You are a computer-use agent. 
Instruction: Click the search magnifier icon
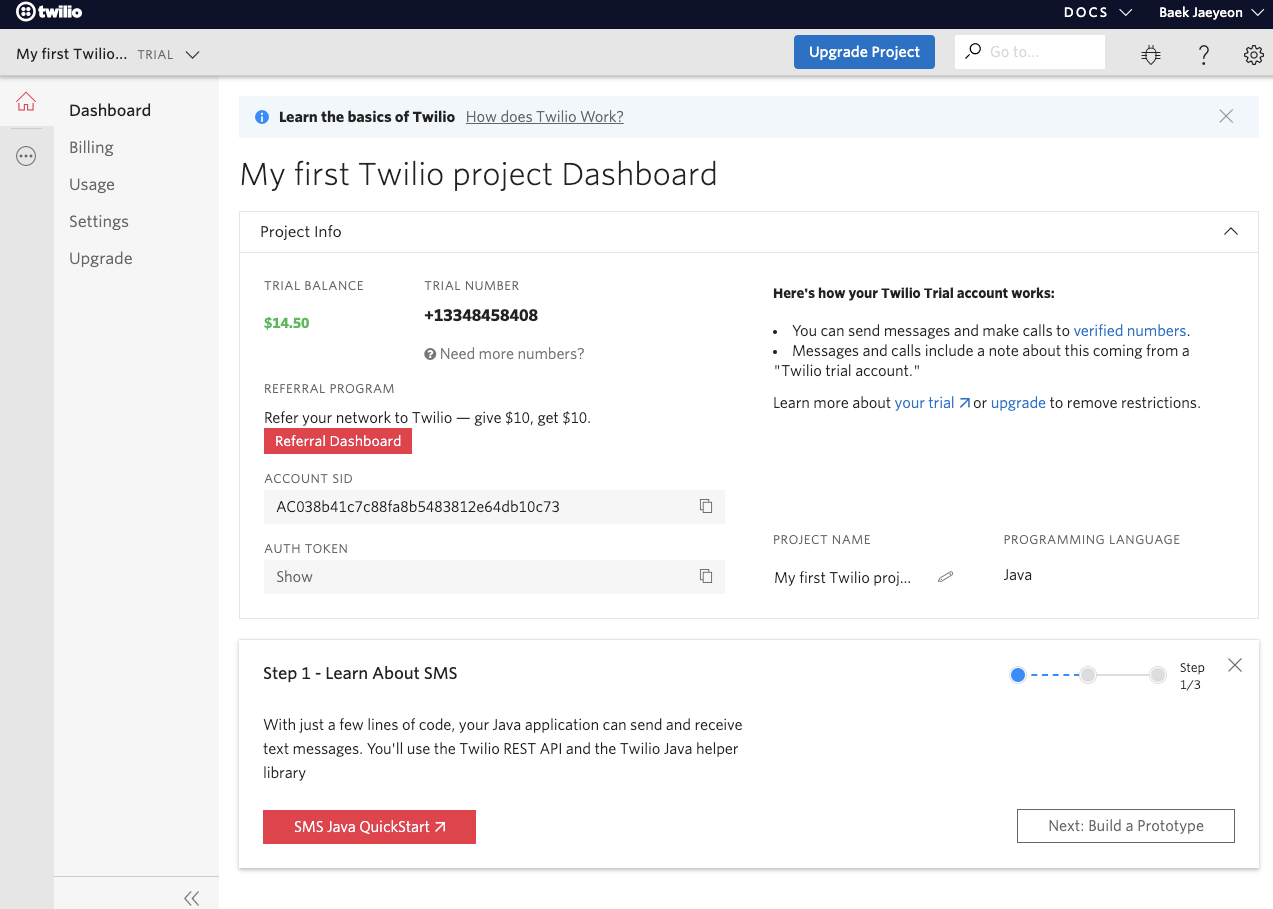pyautogui.click(x=973, y=51)
